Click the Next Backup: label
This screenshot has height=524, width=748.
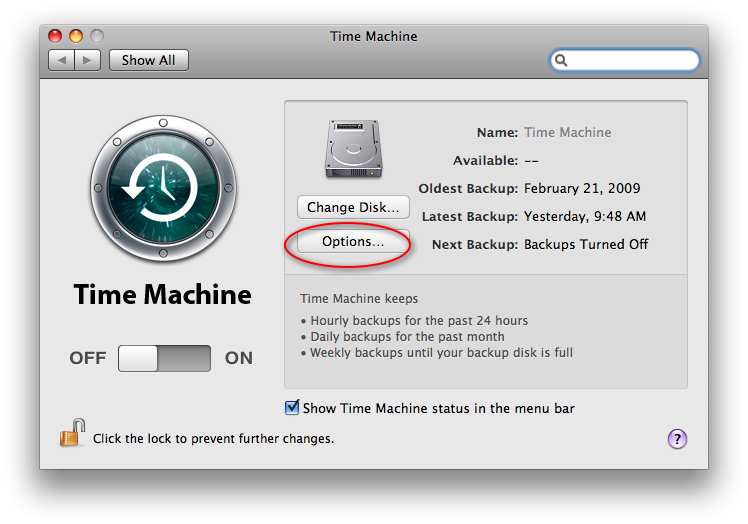475,244
